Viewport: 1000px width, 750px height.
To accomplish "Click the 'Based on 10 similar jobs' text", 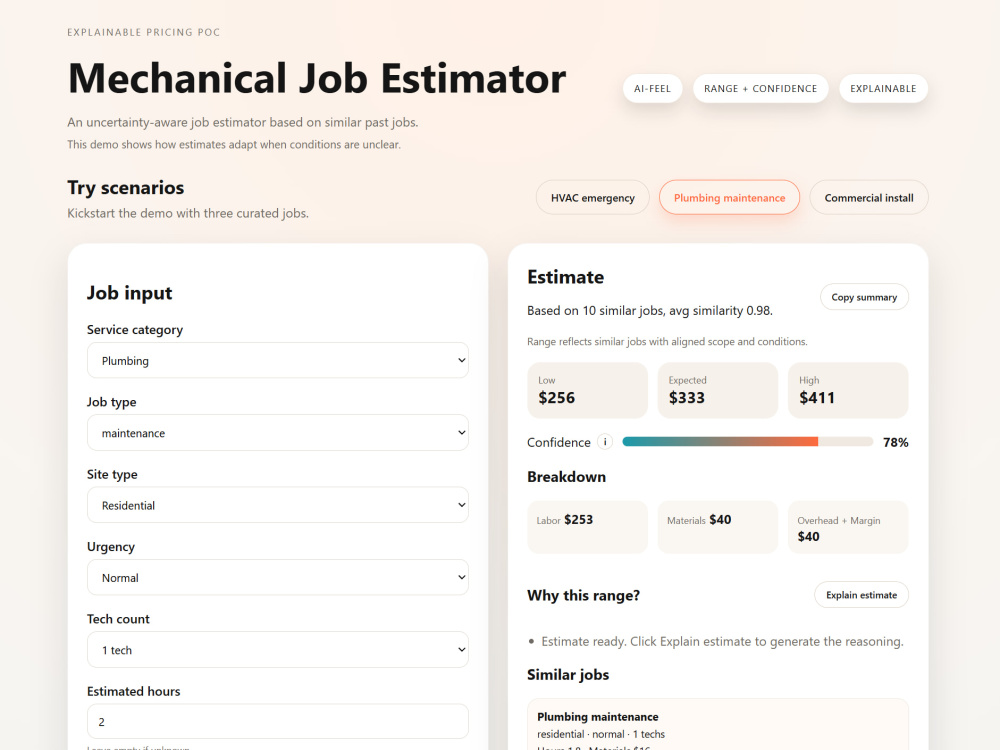I will click(650, 311).
